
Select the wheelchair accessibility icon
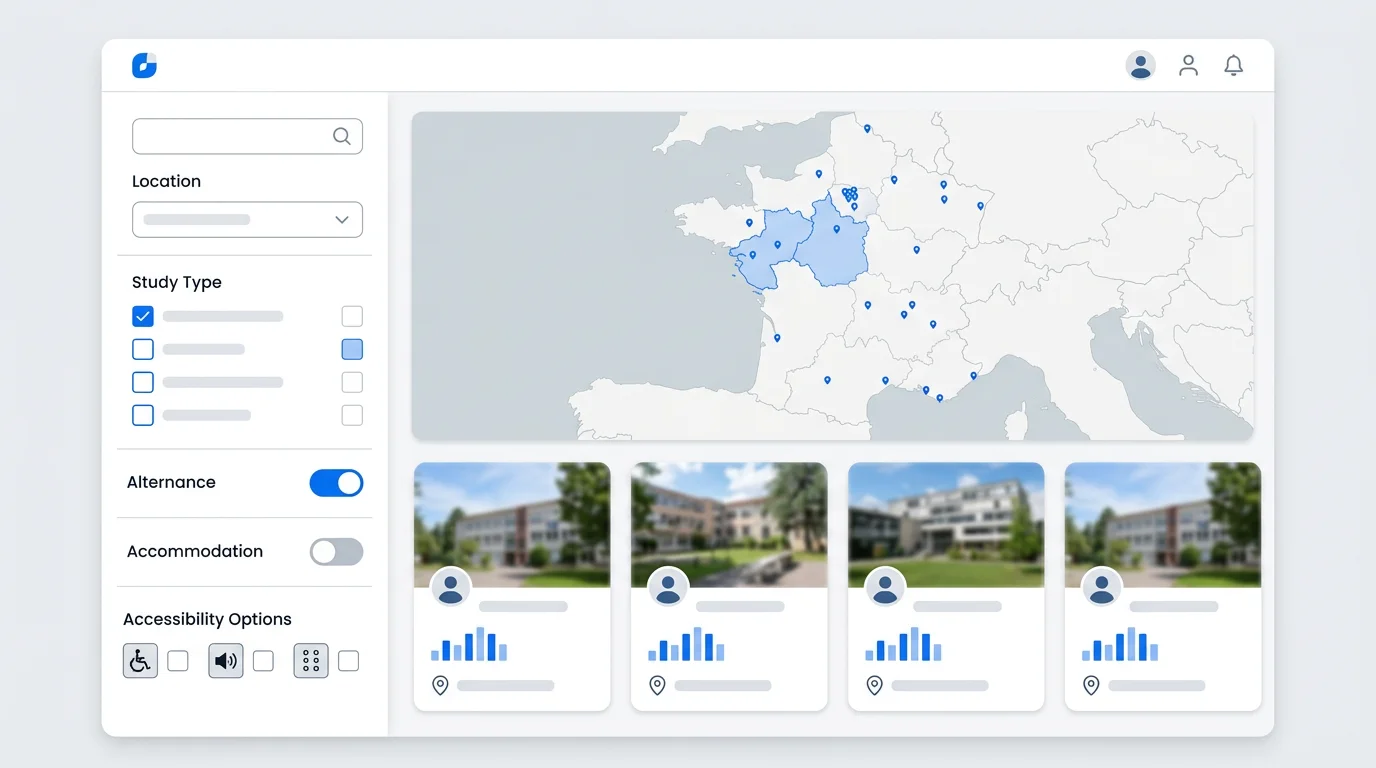point(140,660)
